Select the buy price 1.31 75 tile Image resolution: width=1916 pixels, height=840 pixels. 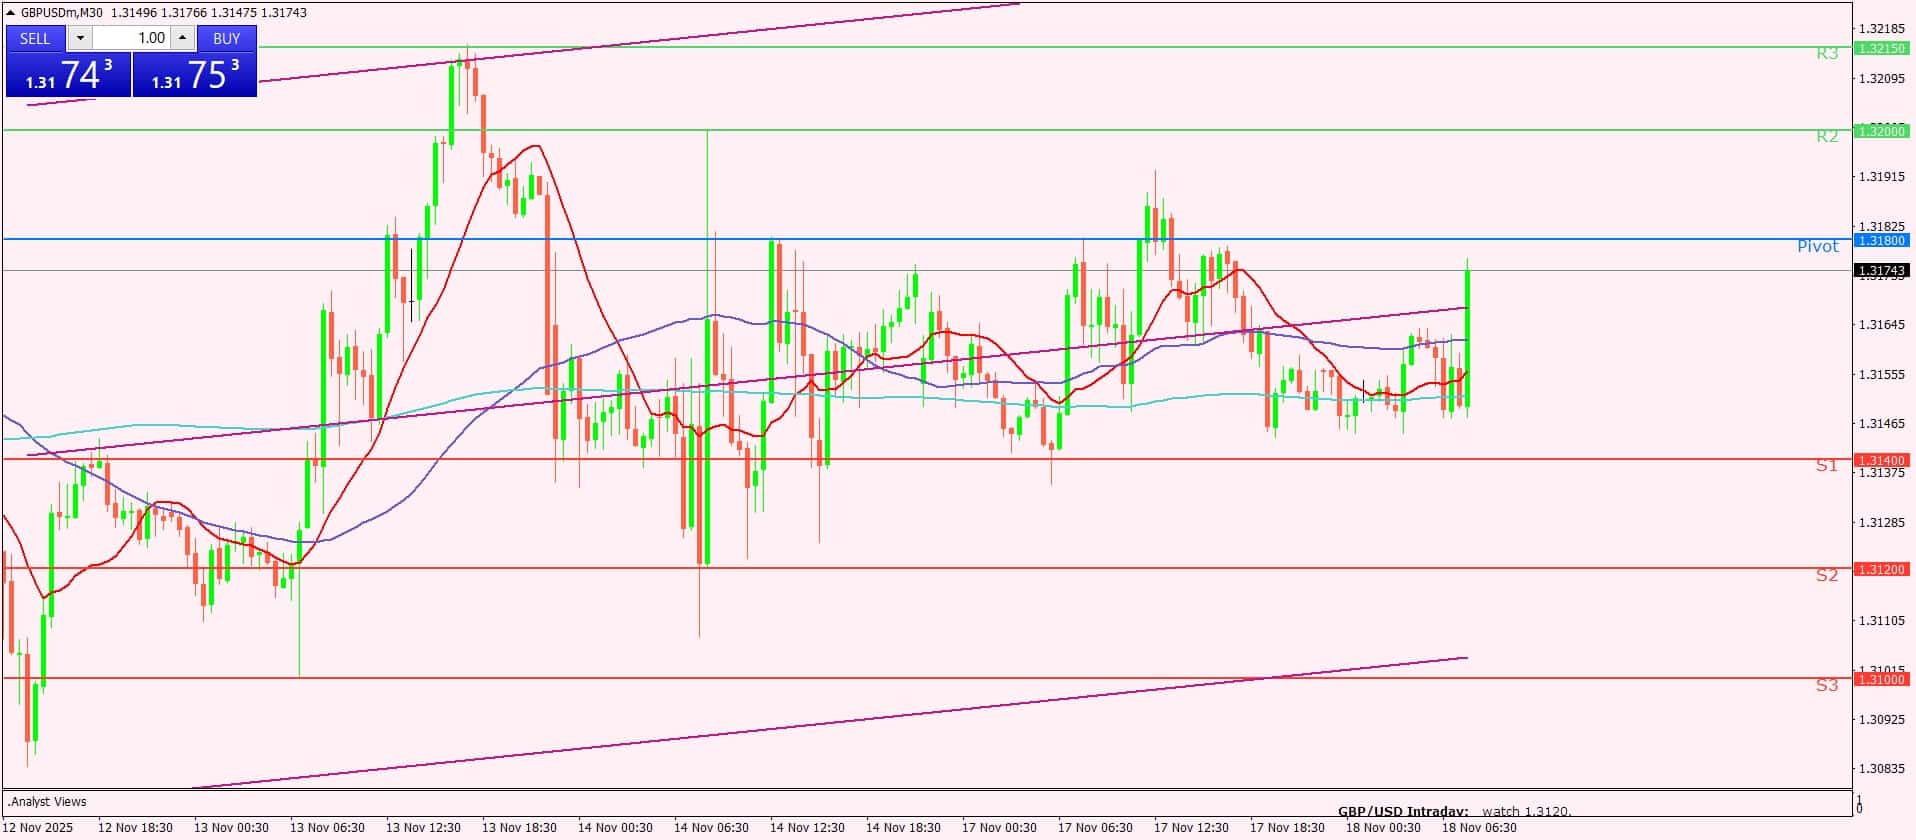(x=195, y=75)
